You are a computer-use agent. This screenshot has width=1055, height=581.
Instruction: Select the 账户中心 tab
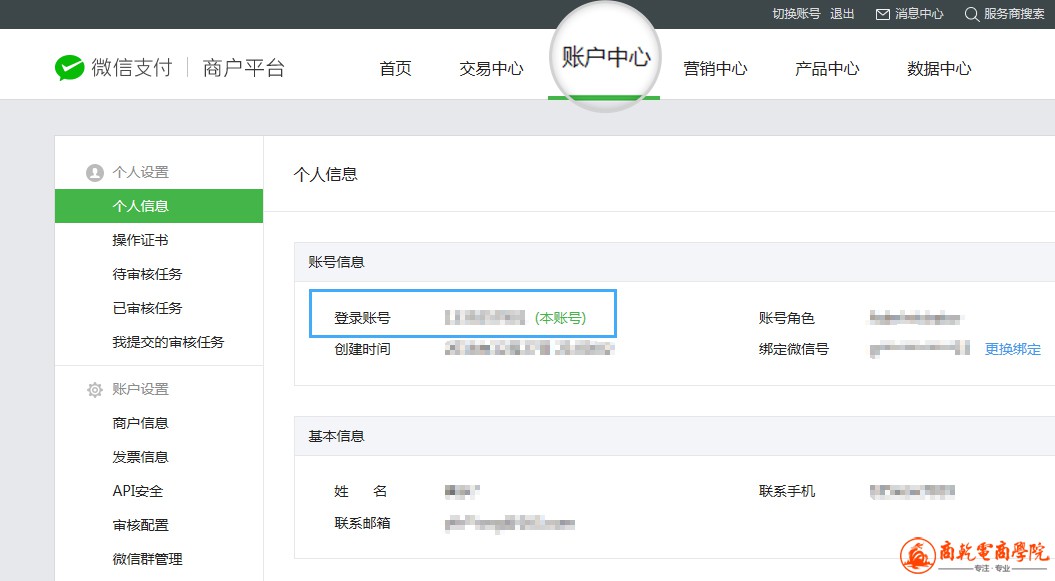[605, 58]
